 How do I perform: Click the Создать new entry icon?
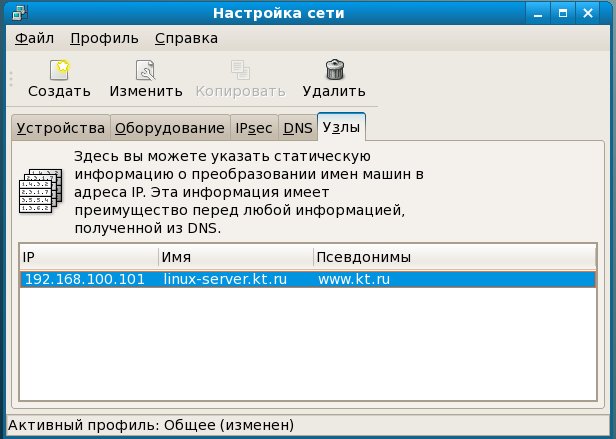(60, 70)
